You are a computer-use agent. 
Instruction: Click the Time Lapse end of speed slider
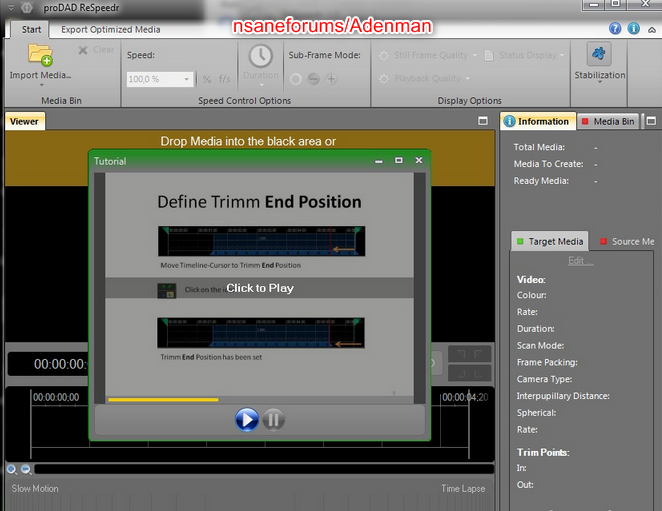pyautogui.click(x=463, y=489)
